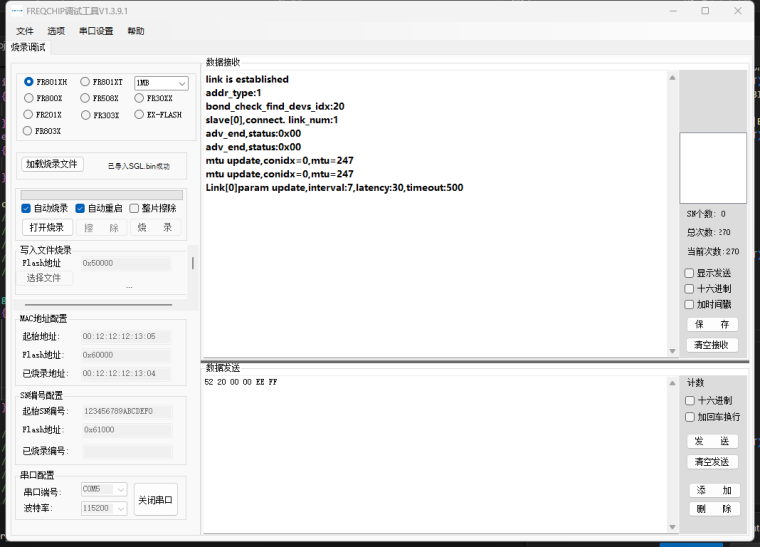This screenshot has height=547, width=760.
Task: Click the send area scroll-down arrow
Action: [671, 526]
